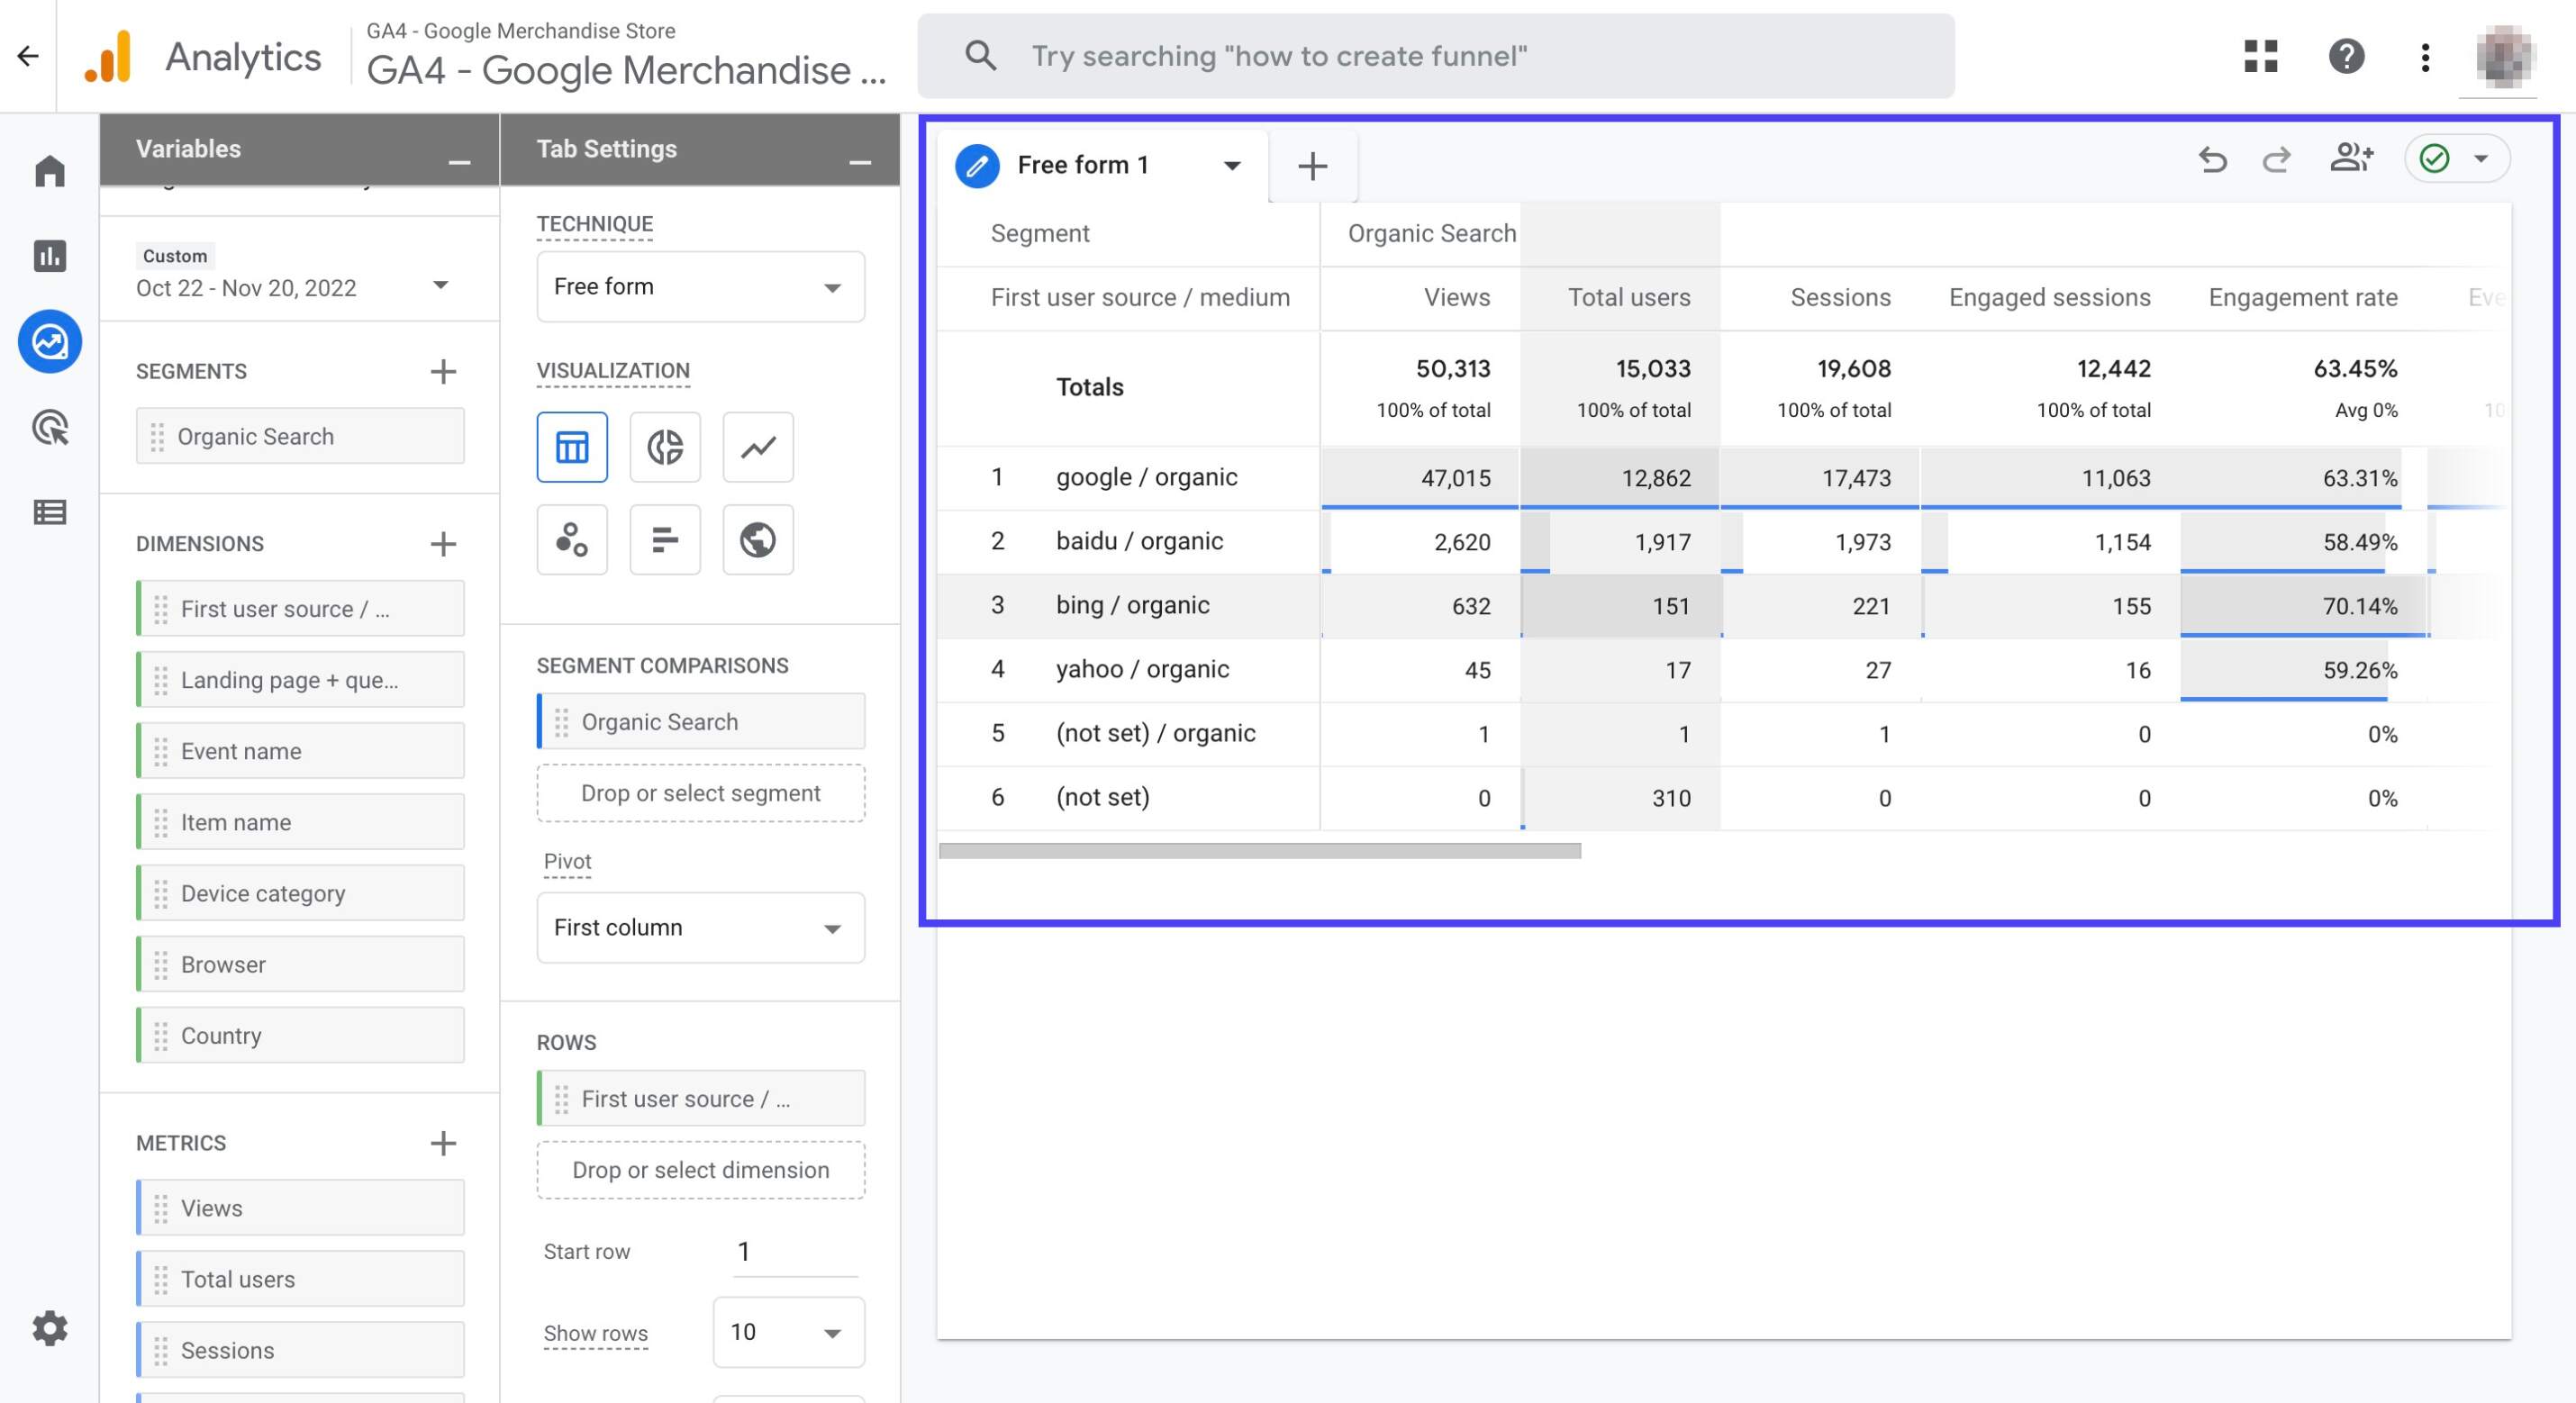Open the Reports bar-chart icon in the sidebar
This screenshot has width=2576, height=1403.
(x=49, y=256)
